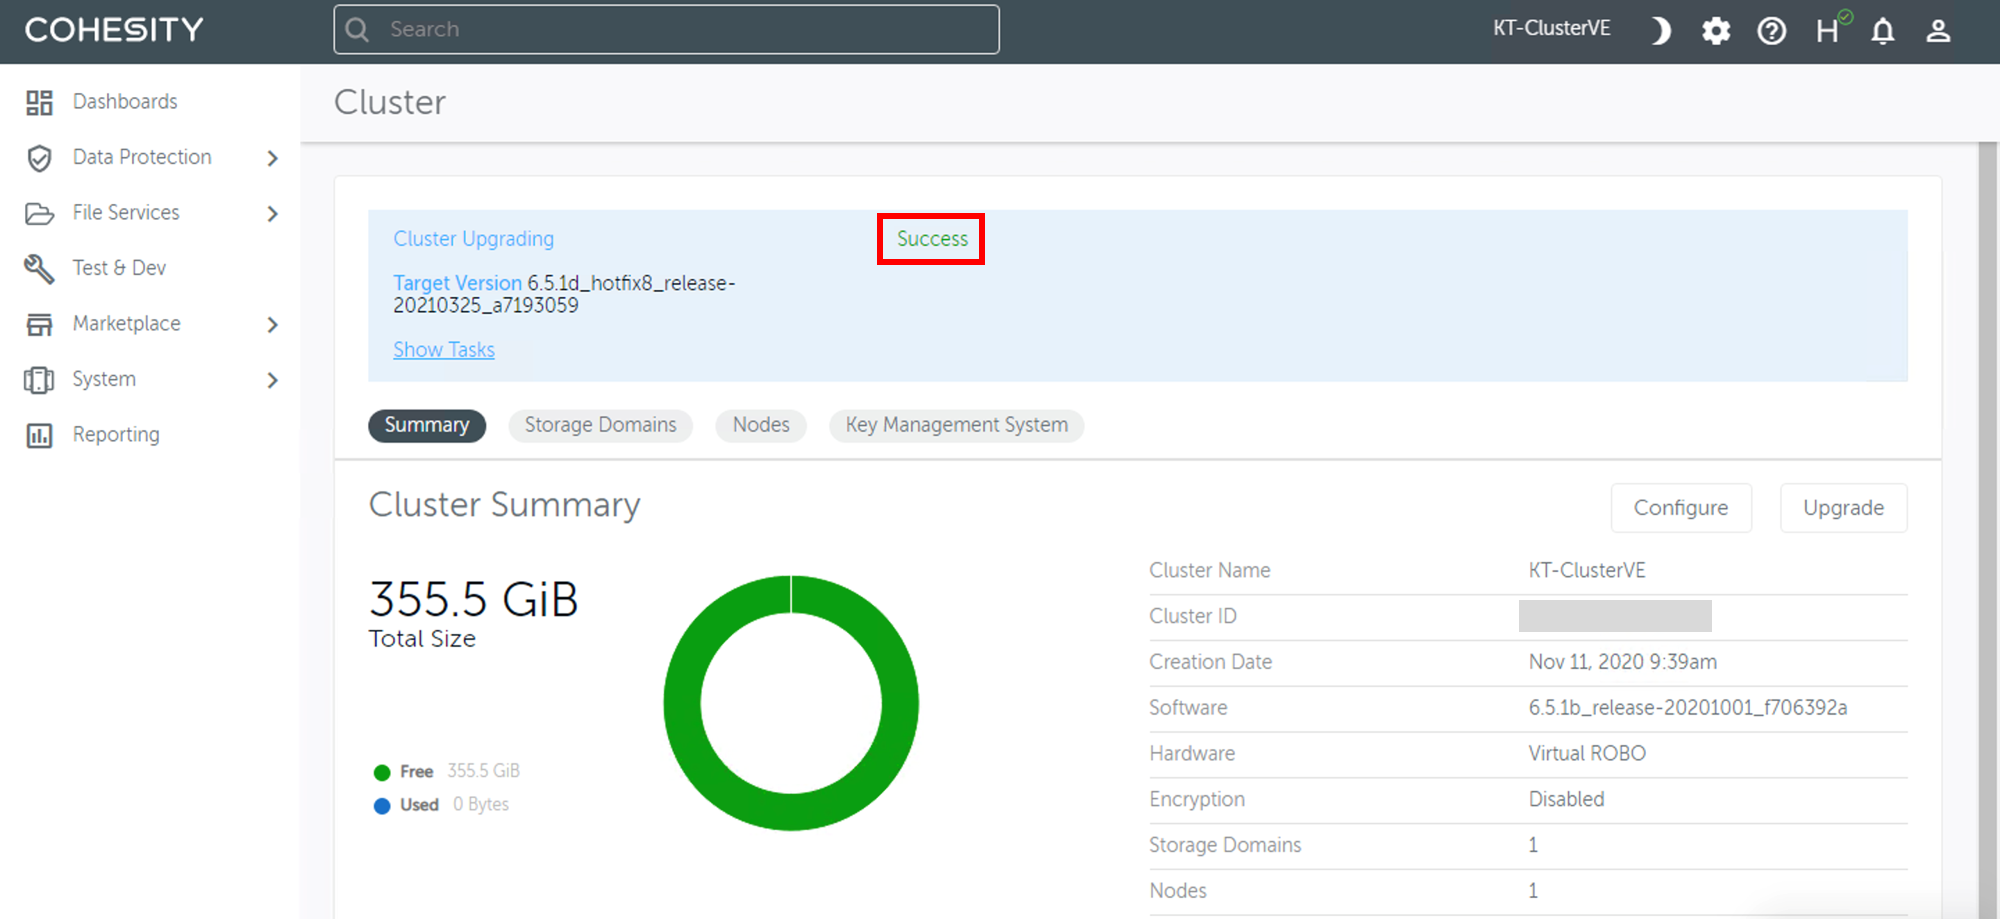This screenshot has height=919, width=2000.
Task: Open the user account icon
Action: pyautogui.click(x=1938, y=31)
